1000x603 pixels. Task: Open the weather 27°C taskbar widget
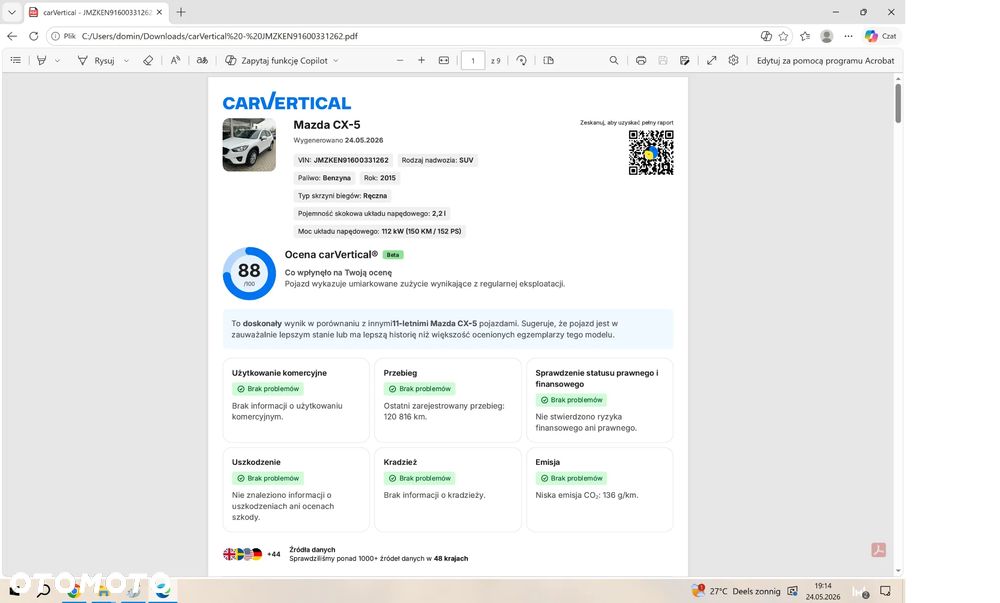click(x=735, y=591)
